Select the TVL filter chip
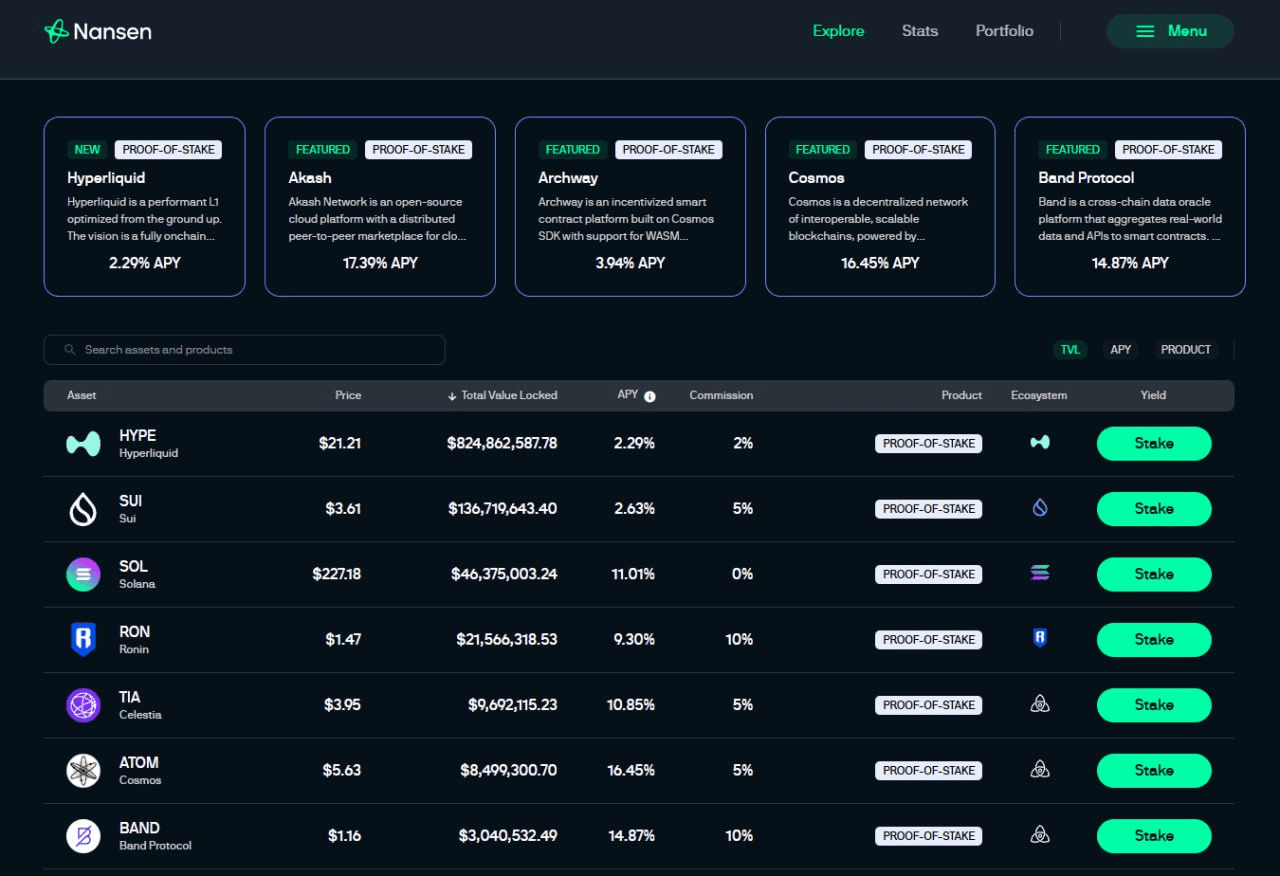 (x=1070, y=350)
